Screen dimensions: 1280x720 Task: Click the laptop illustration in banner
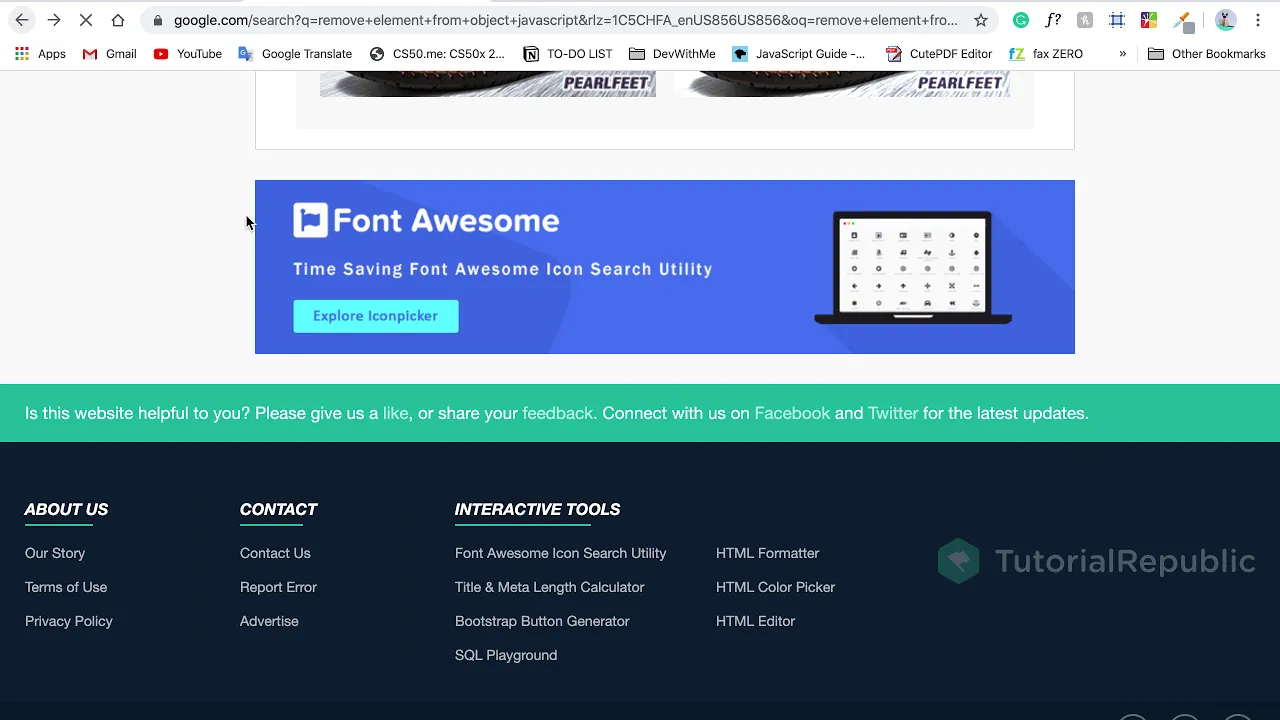[x=913, y=268]
